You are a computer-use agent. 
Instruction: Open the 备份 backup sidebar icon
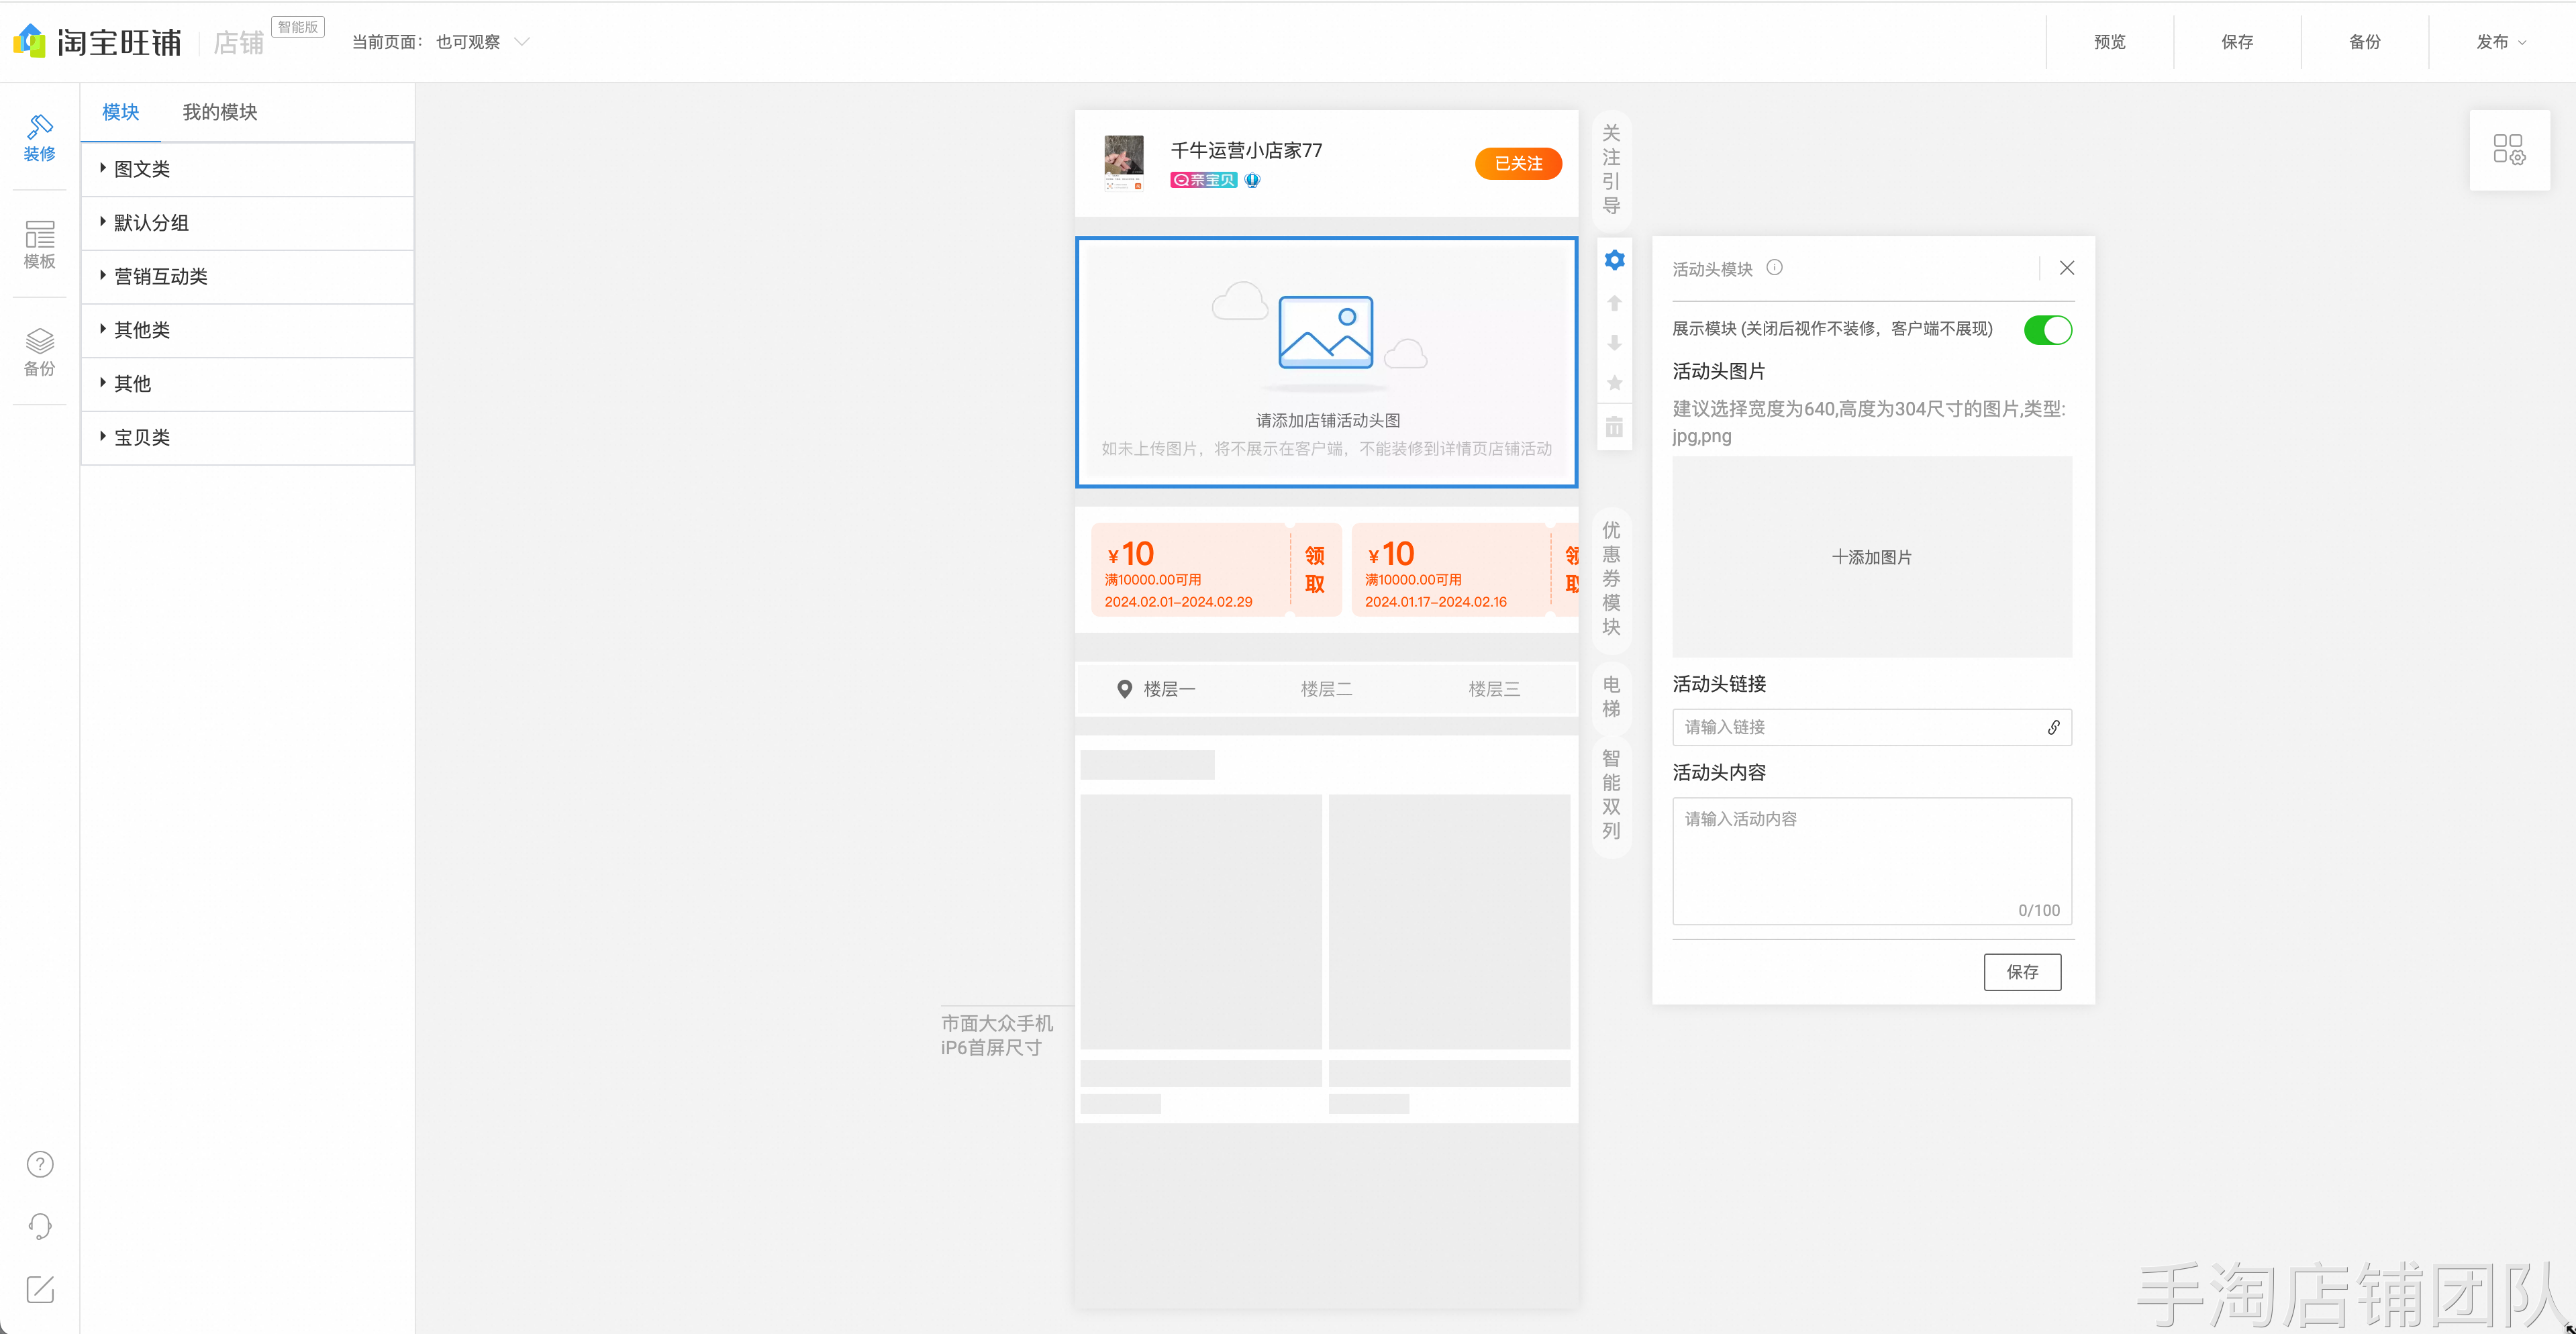point(40,352)
